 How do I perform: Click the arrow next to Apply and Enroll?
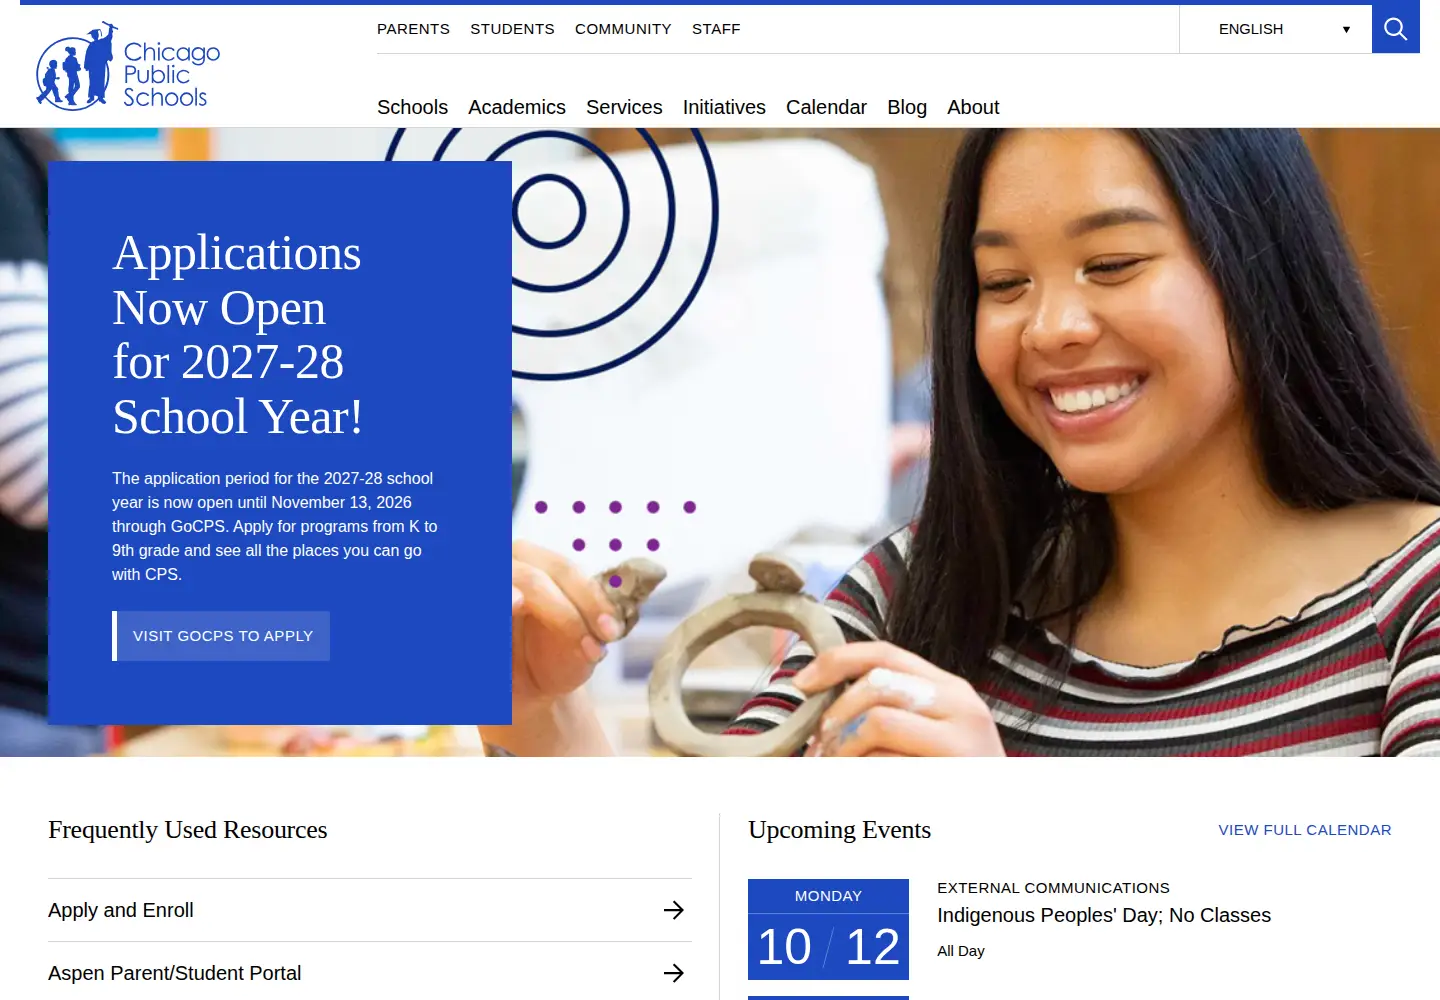pos(674,910)
